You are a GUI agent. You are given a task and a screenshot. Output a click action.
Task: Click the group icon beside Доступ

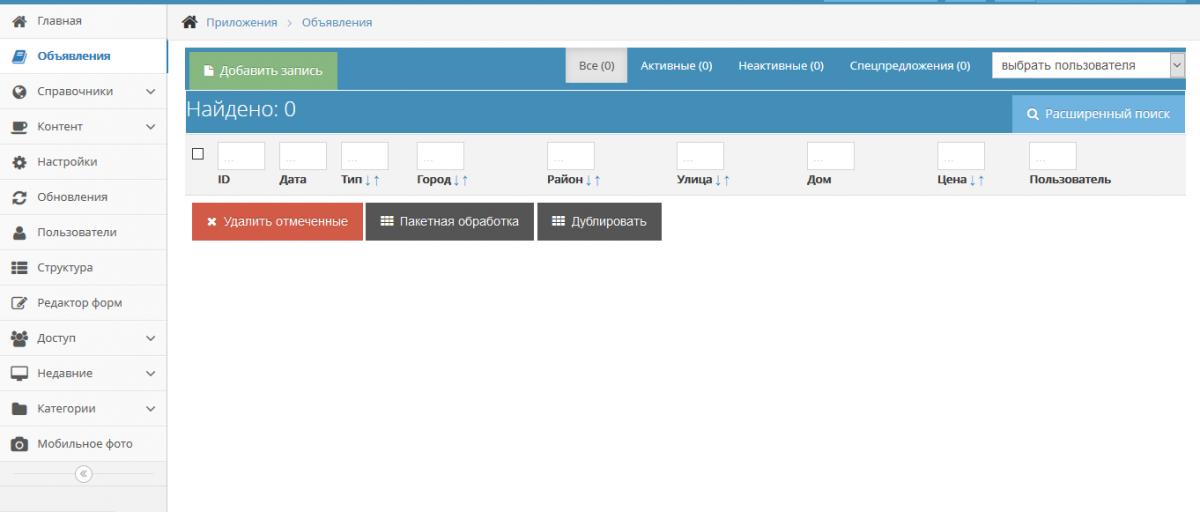(18, 338)
